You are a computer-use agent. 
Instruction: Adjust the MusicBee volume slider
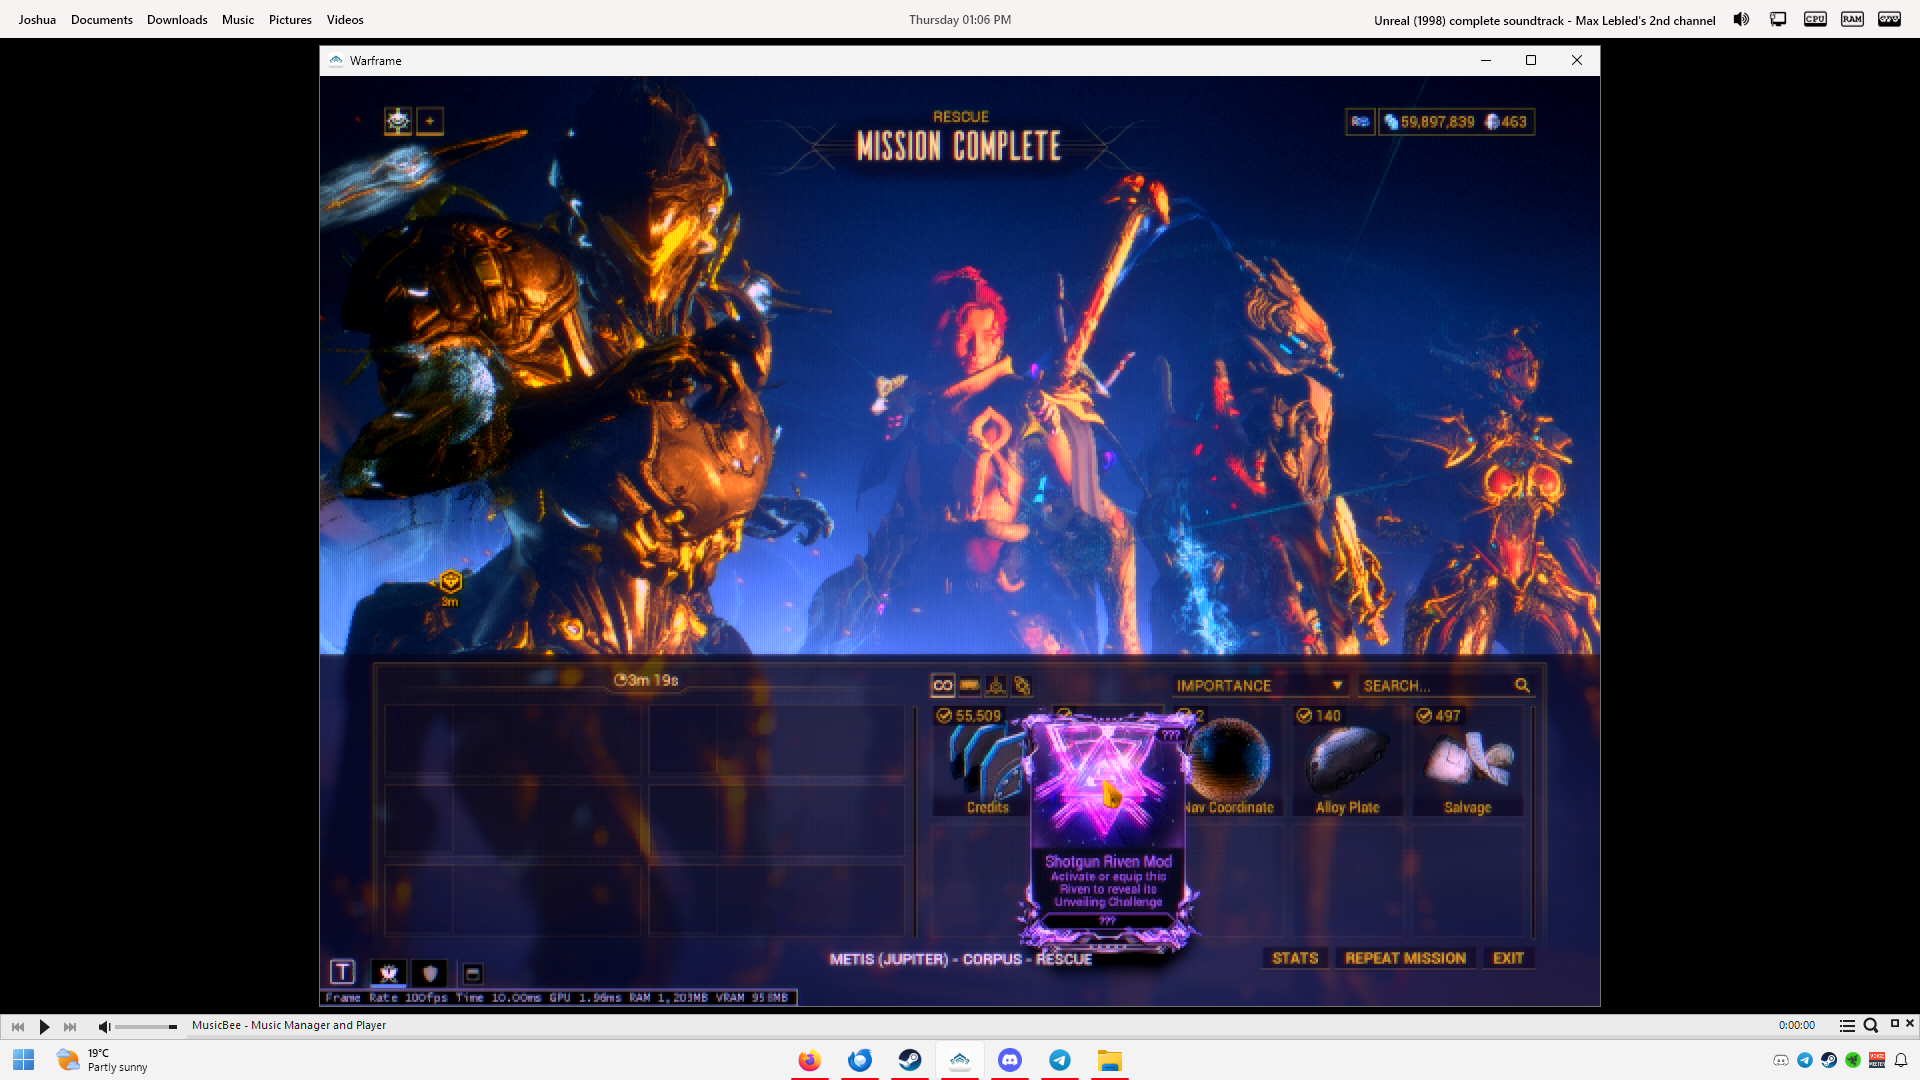(x=146, y=1026)
